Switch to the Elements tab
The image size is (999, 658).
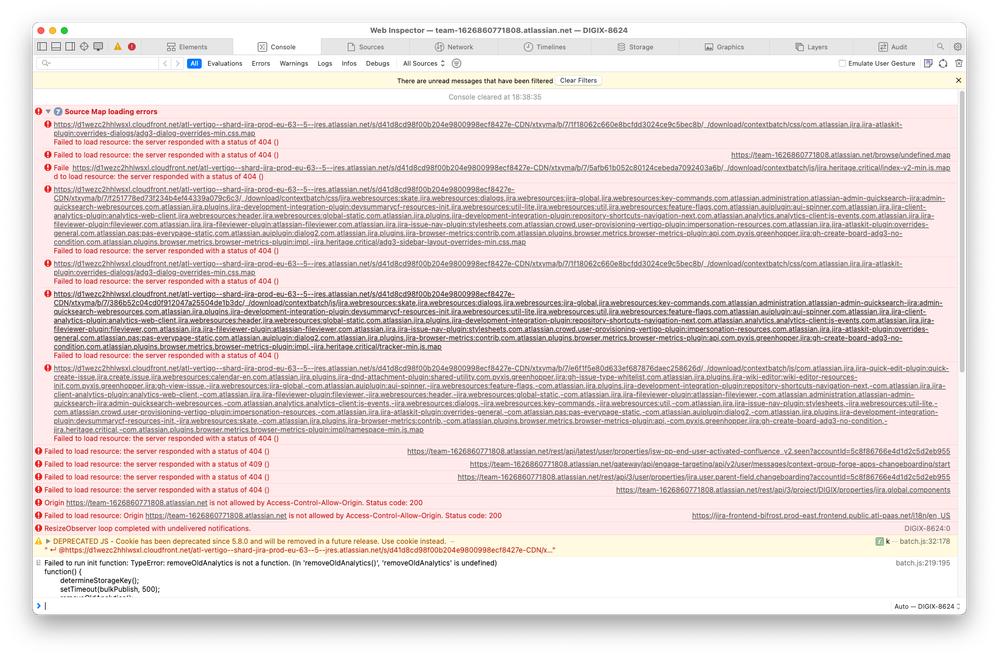click(x=187, y=46)
